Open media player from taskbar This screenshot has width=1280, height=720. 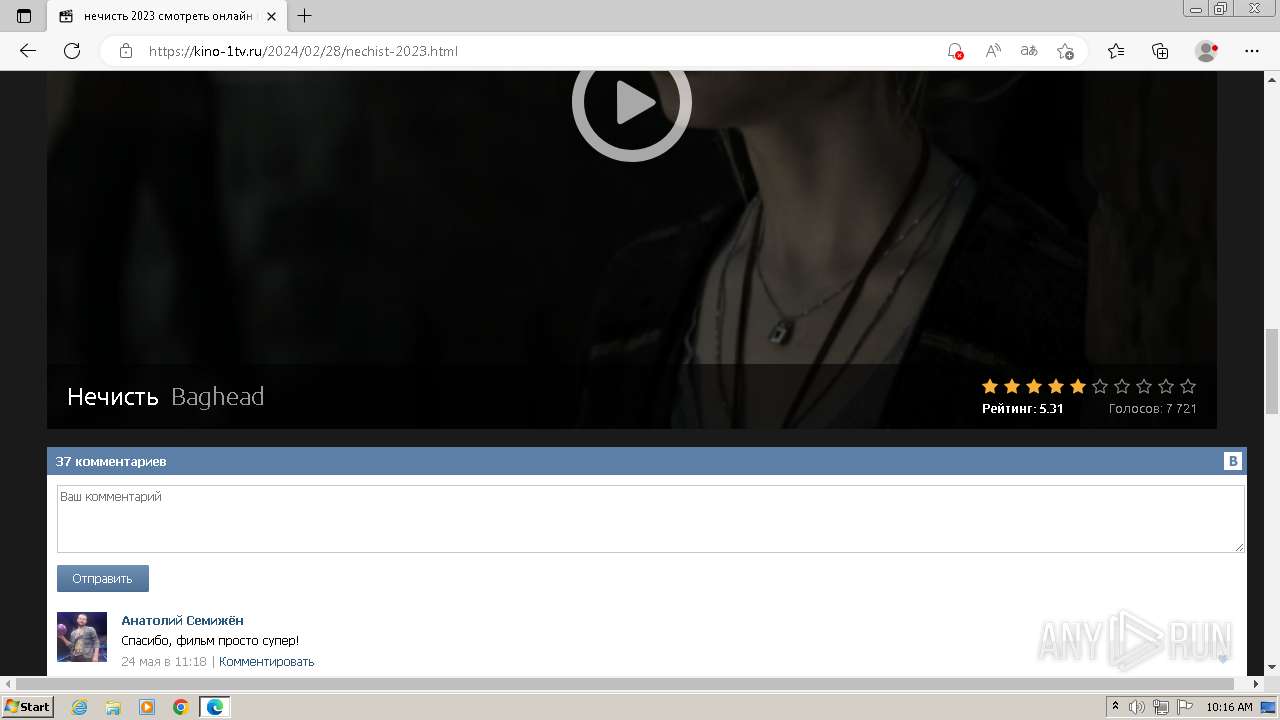tap(147, 707)
